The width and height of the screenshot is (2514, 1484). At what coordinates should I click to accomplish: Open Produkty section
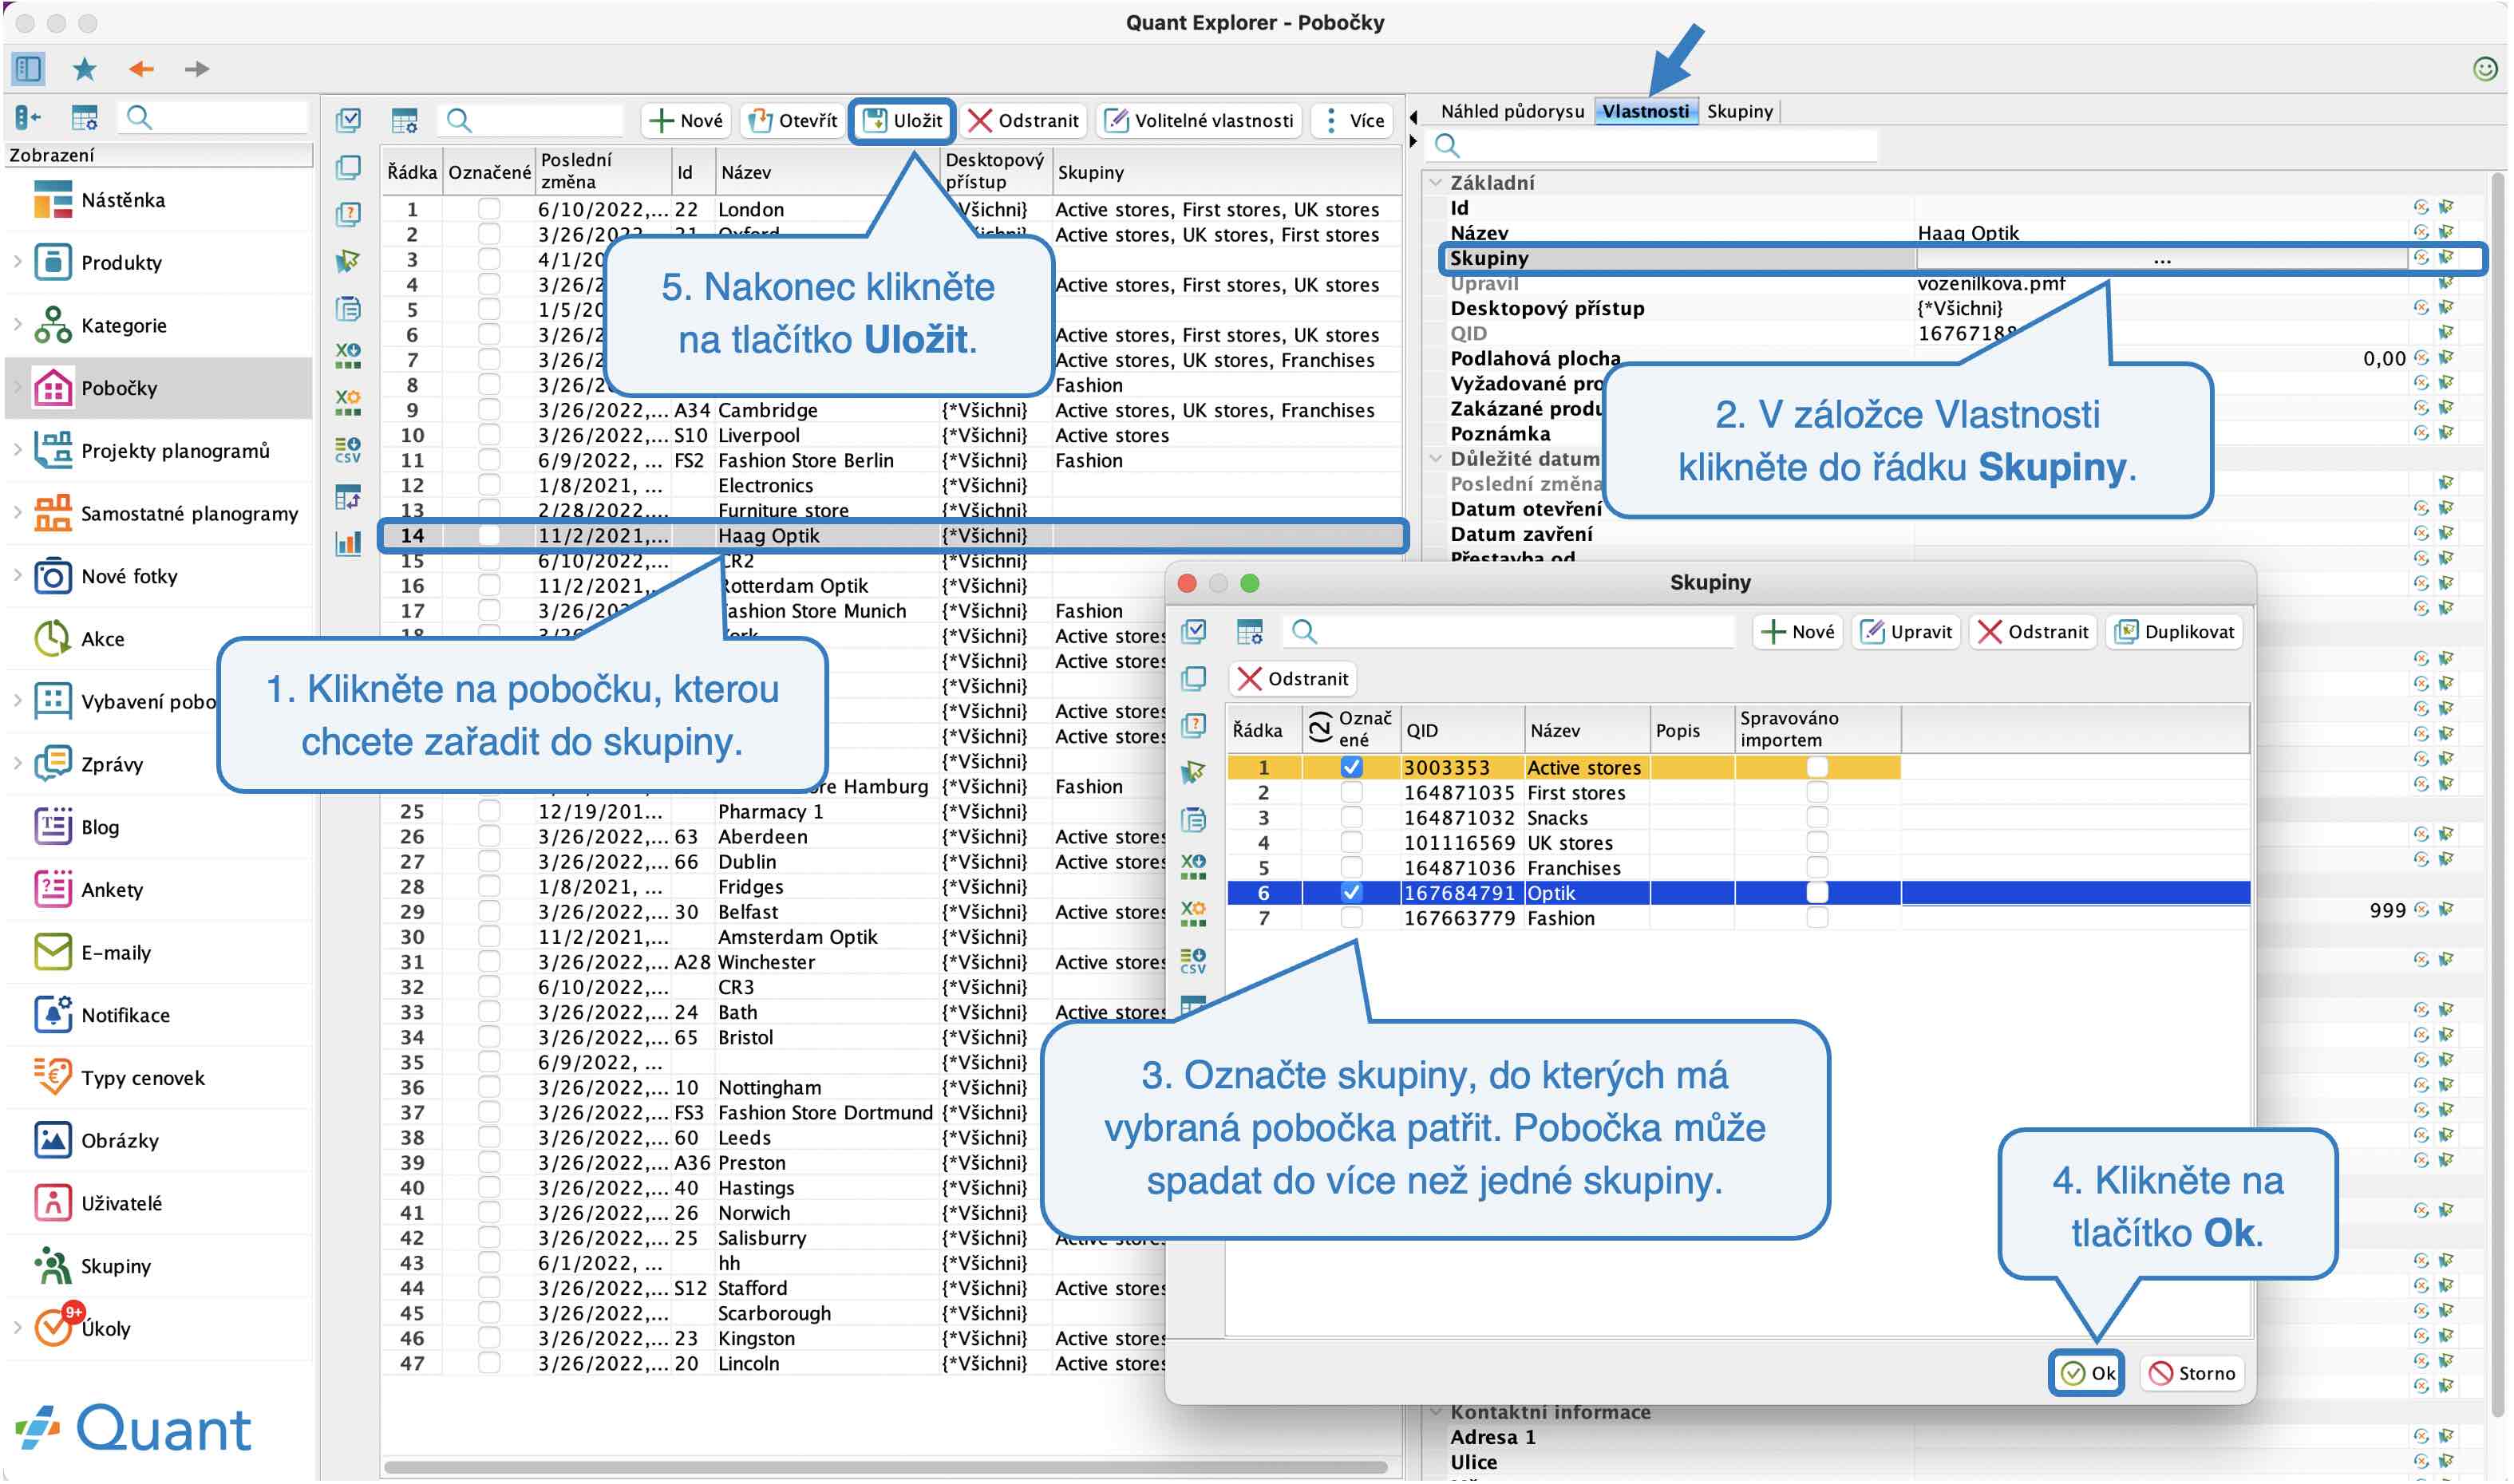coord(121,263)
